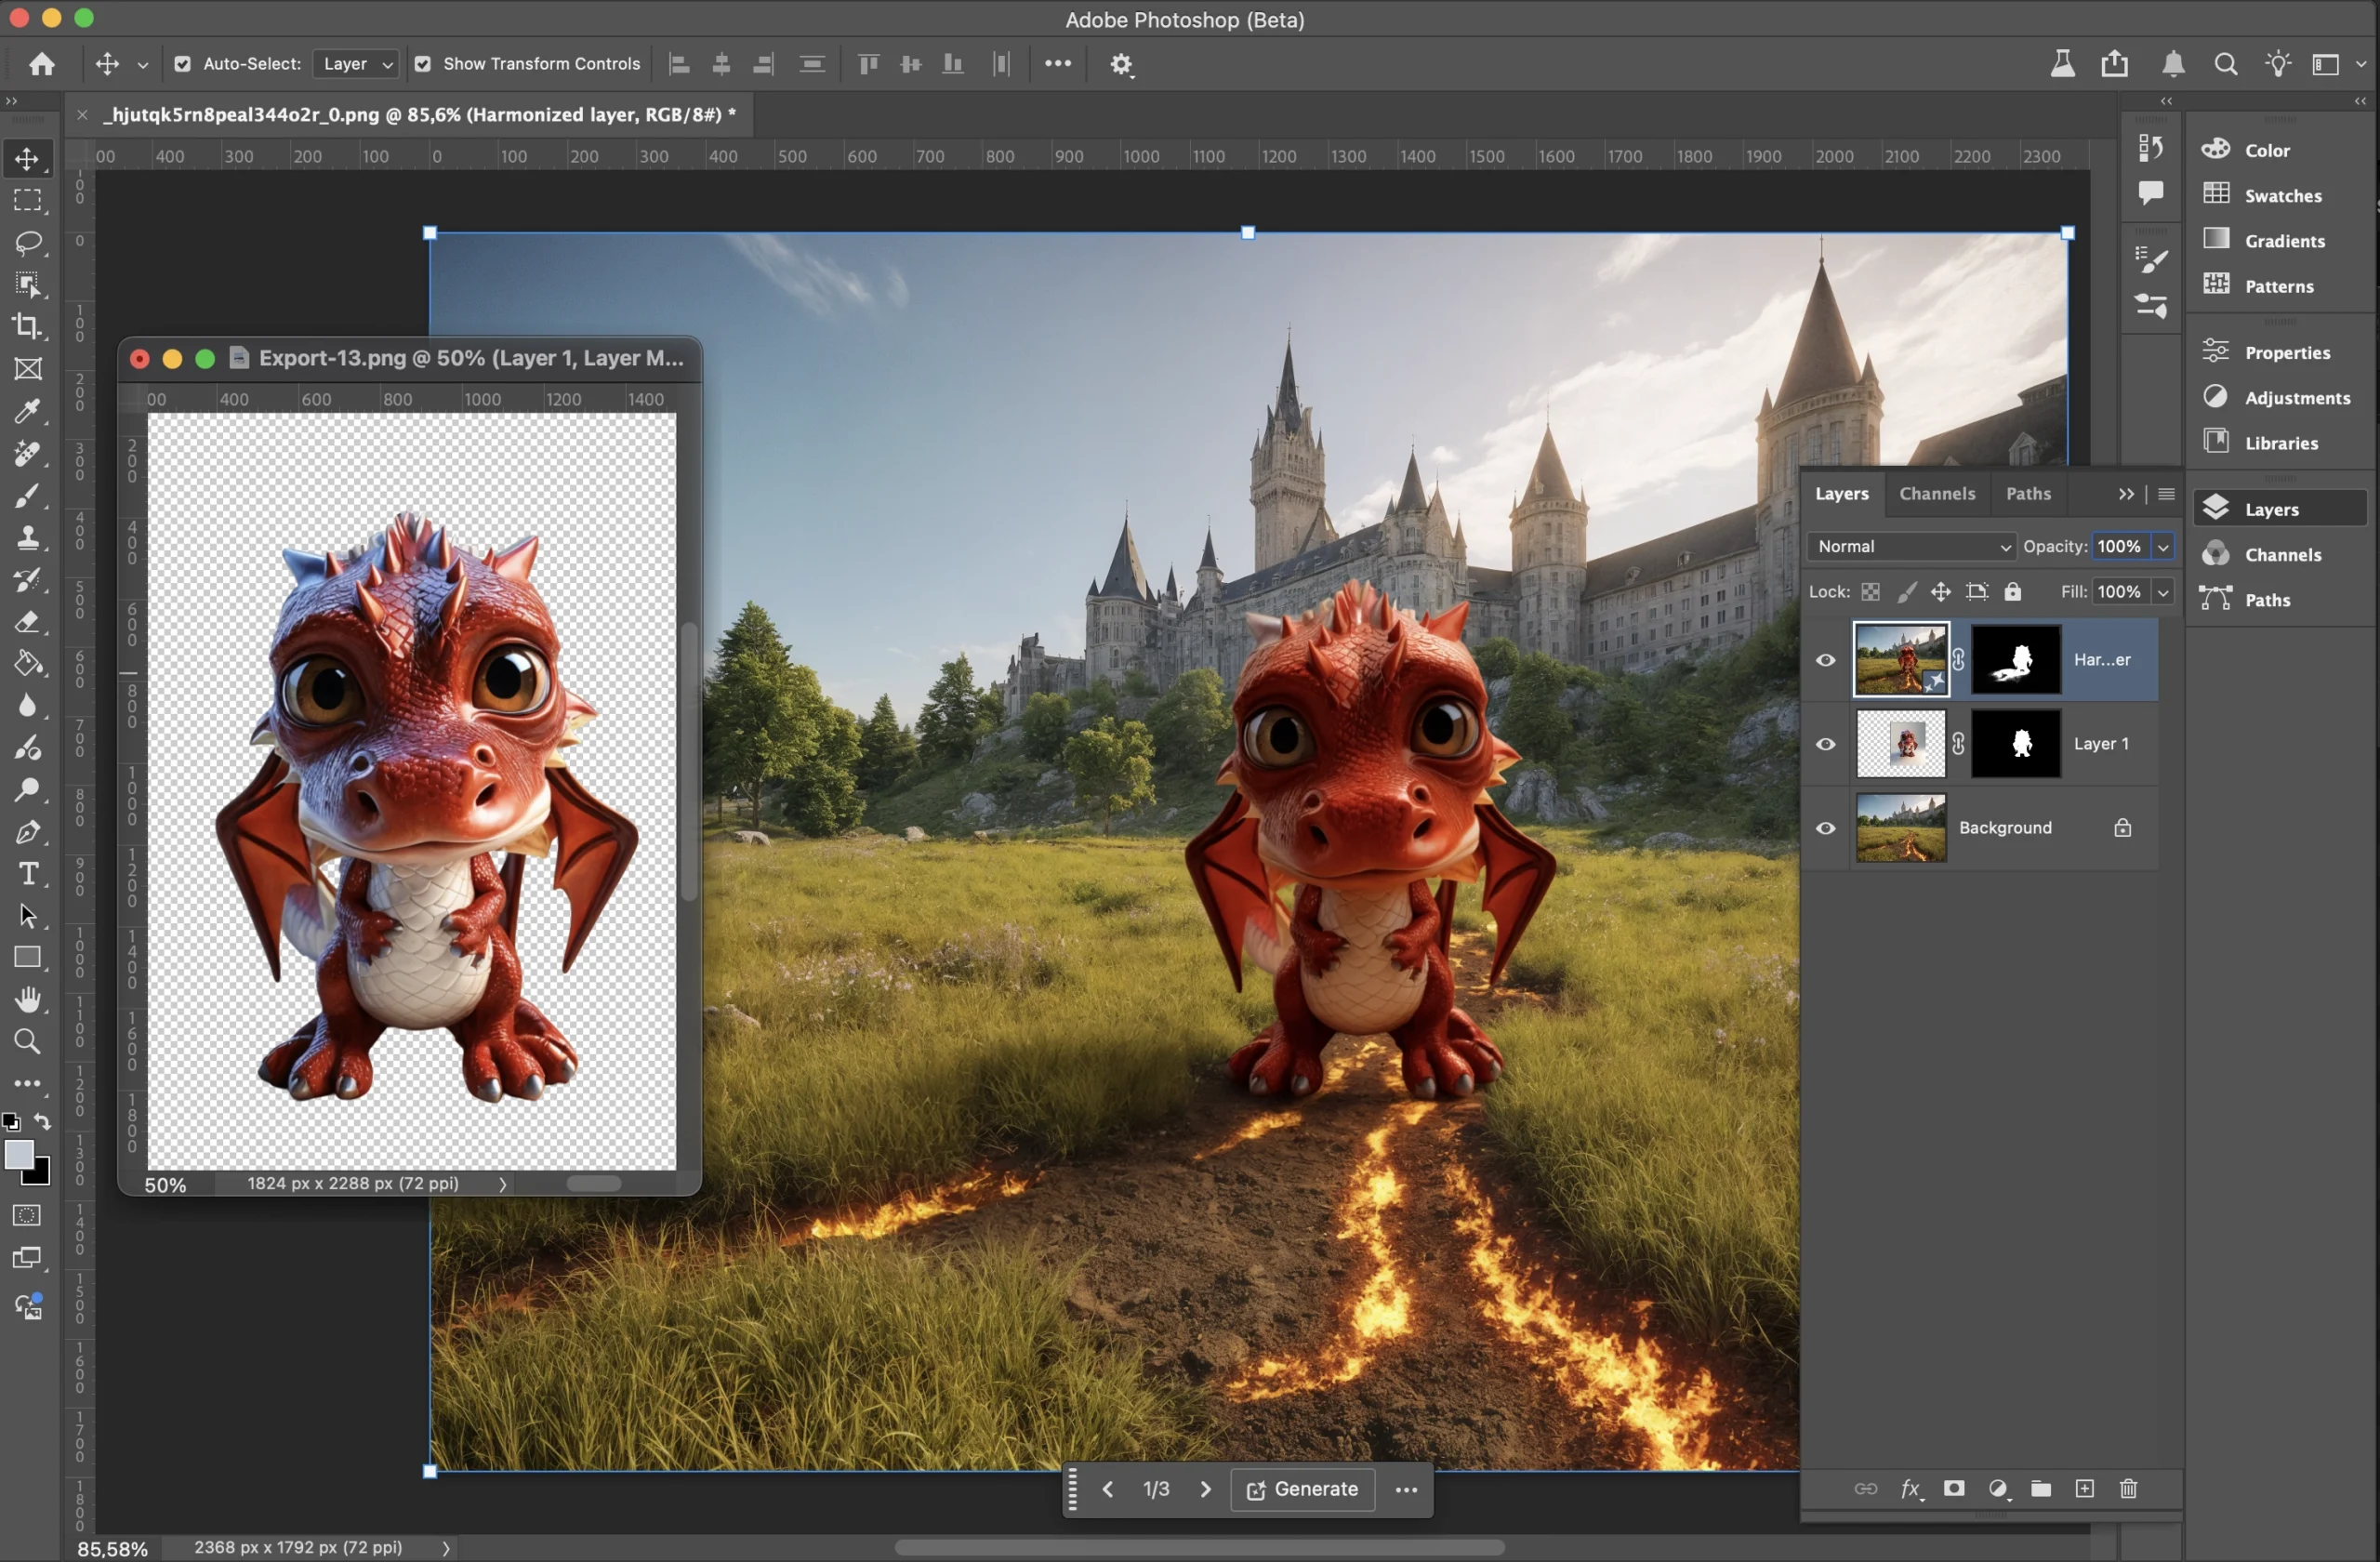
Task: Select the Type tool
Action: pos(28,874)
